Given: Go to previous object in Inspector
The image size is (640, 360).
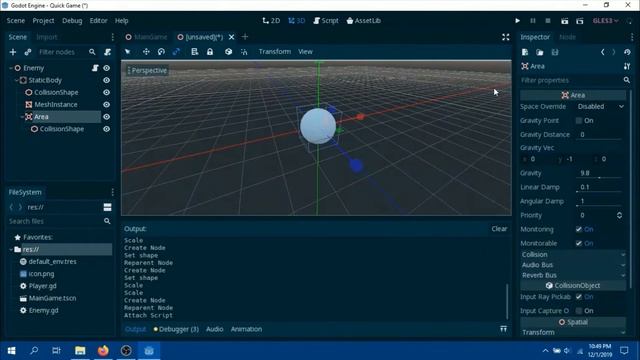Looking at the screenshot, I should [x=602, y=52].
